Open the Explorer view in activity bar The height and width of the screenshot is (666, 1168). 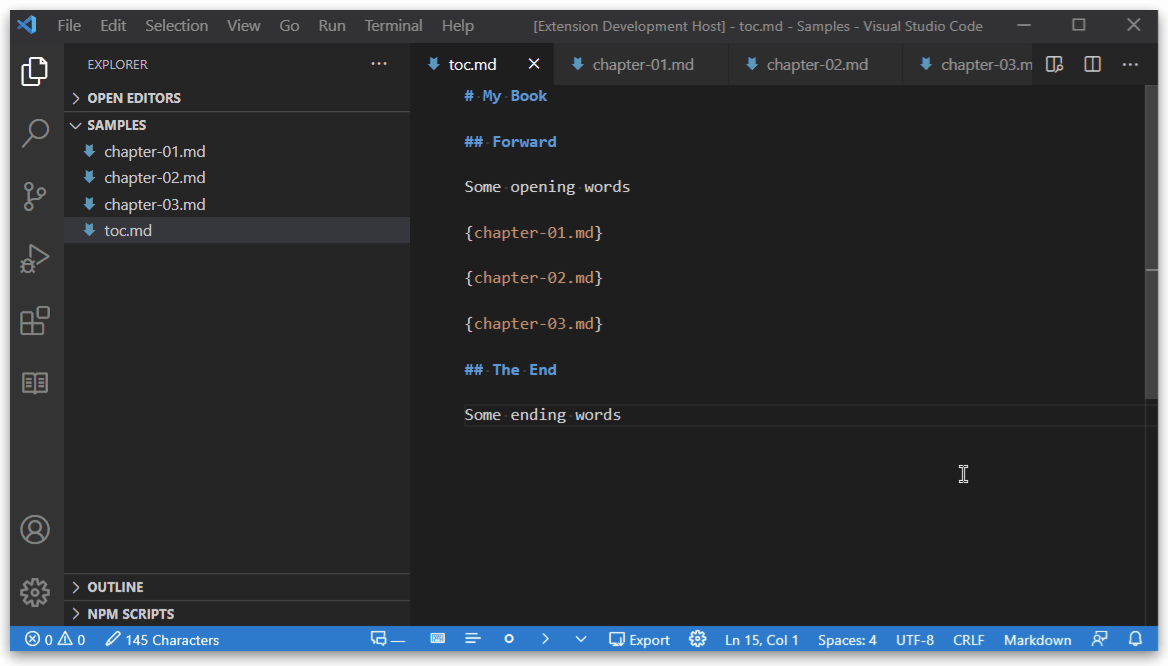(x=34, y=72)
